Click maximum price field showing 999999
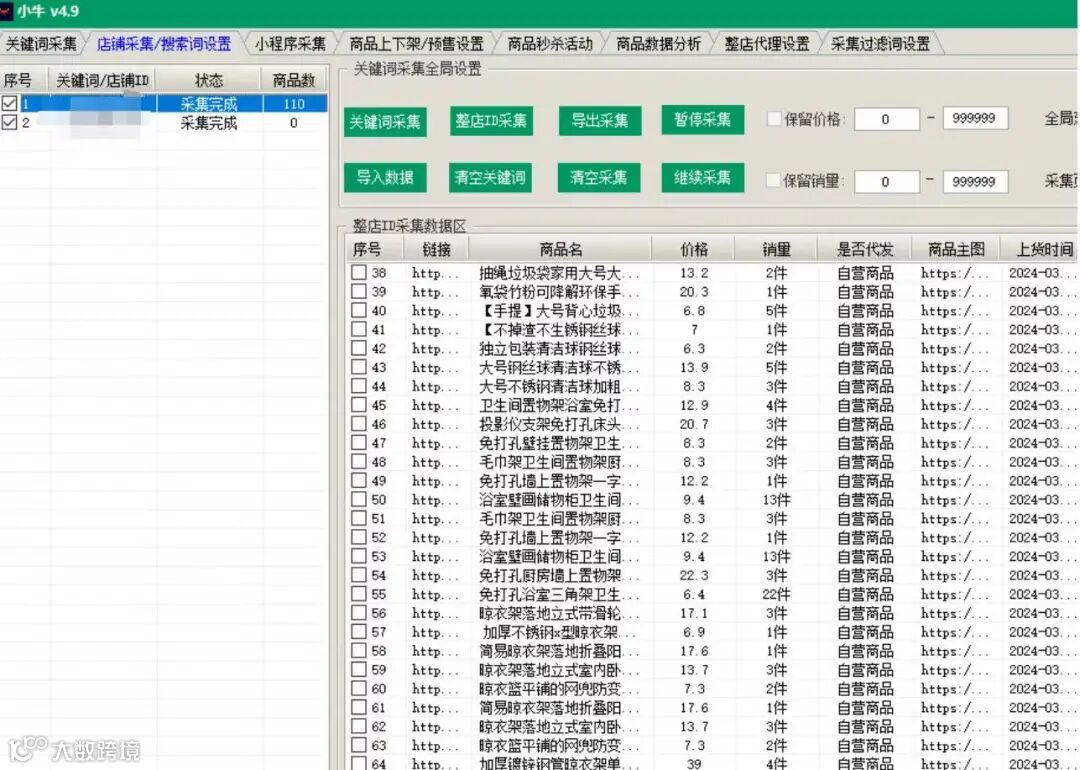 click(x=974, y=118)
